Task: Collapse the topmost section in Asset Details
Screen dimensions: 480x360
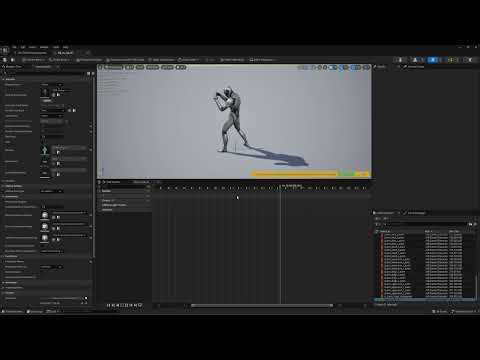Action: [4, 79]
